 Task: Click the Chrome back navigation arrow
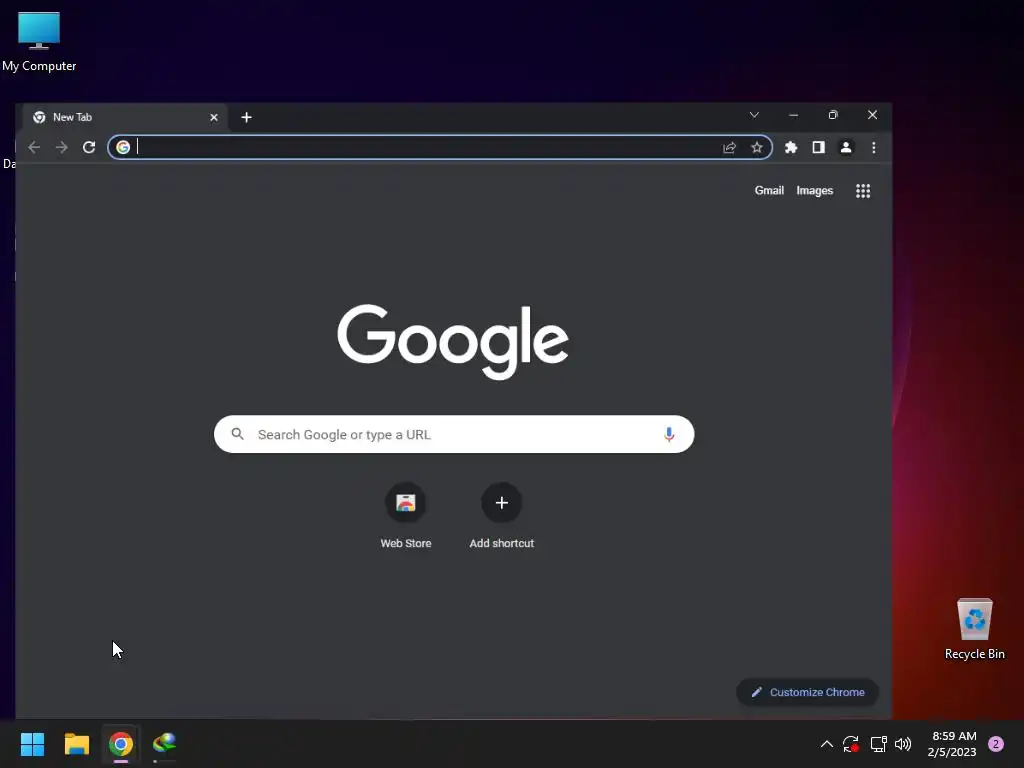pyautogui.click(x=34, y=148)
